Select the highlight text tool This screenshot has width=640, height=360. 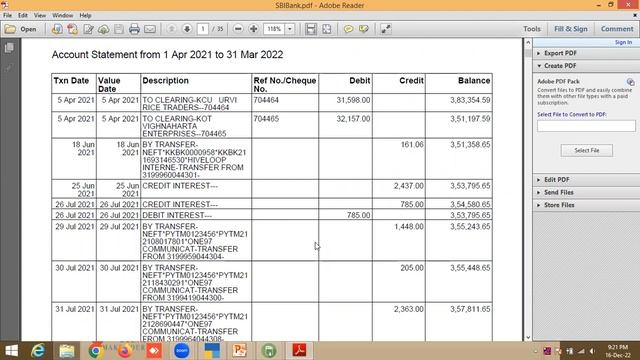point(364,29)
